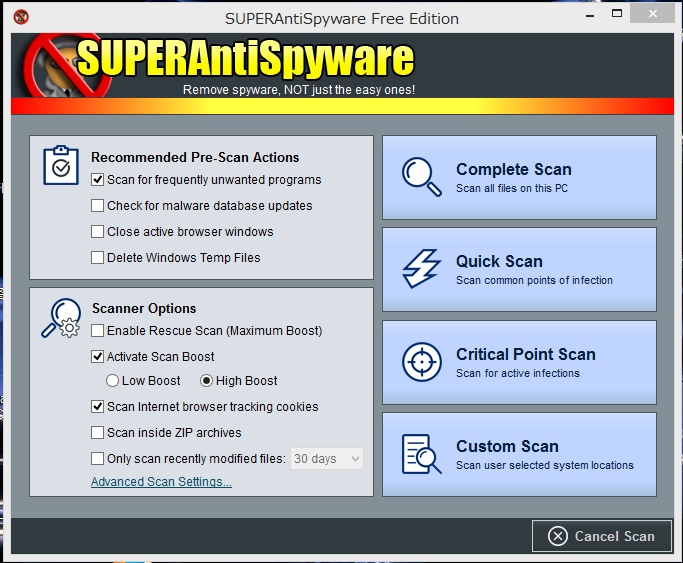The width and height of the screenshot is (683, 563).
Task: Tick Delete Windows Temp Files checkbox
Action: click(97, 257)
